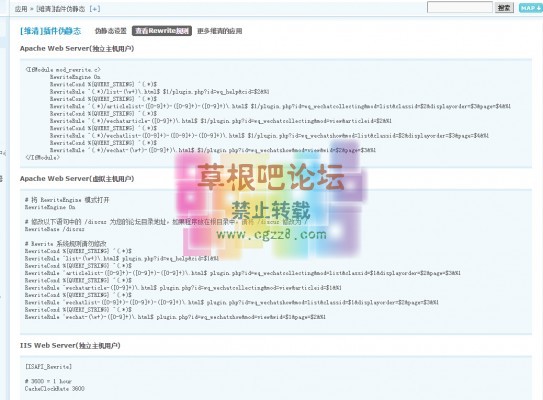Viewport: 543px width, 400px height.
Task: Click the [ISAPI_Rewrite] line
Action: [x=48, y=366]
